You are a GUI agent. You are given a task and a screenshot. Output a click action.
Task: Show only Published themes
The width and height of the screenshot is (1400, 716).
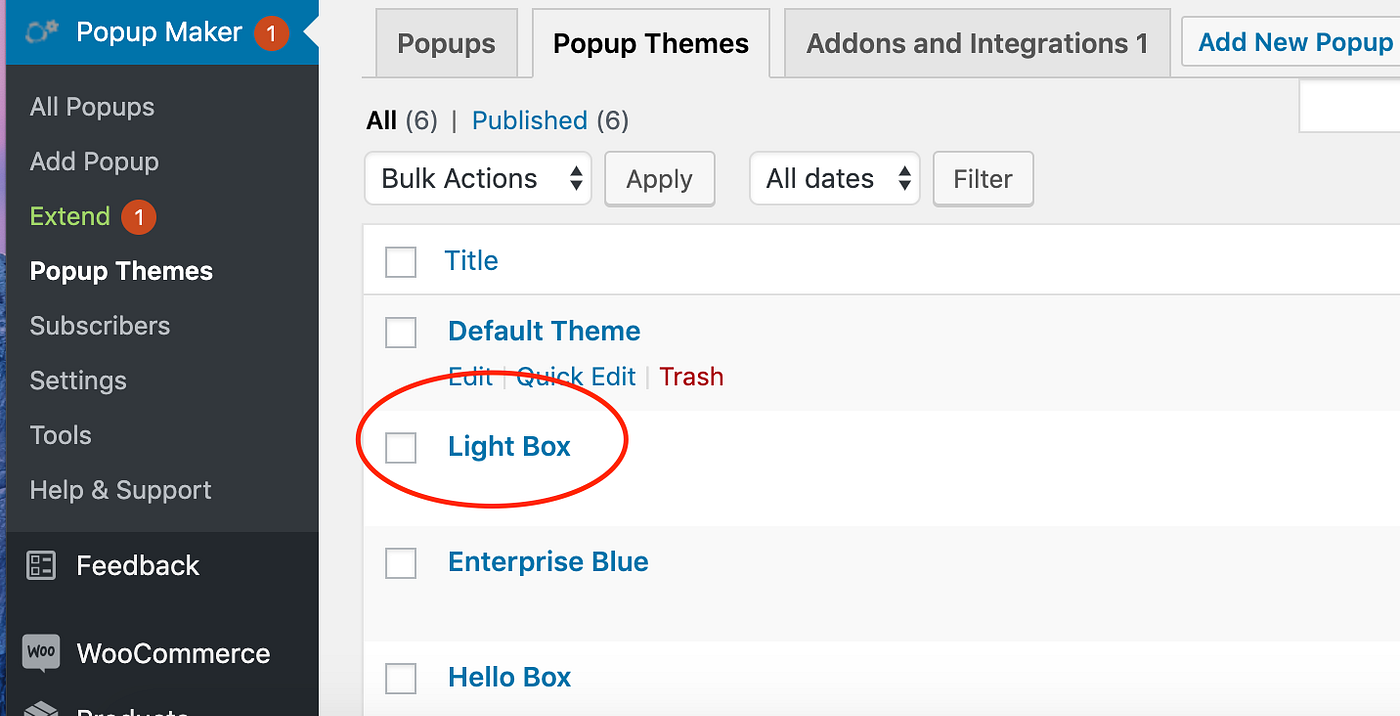[529, 121]
